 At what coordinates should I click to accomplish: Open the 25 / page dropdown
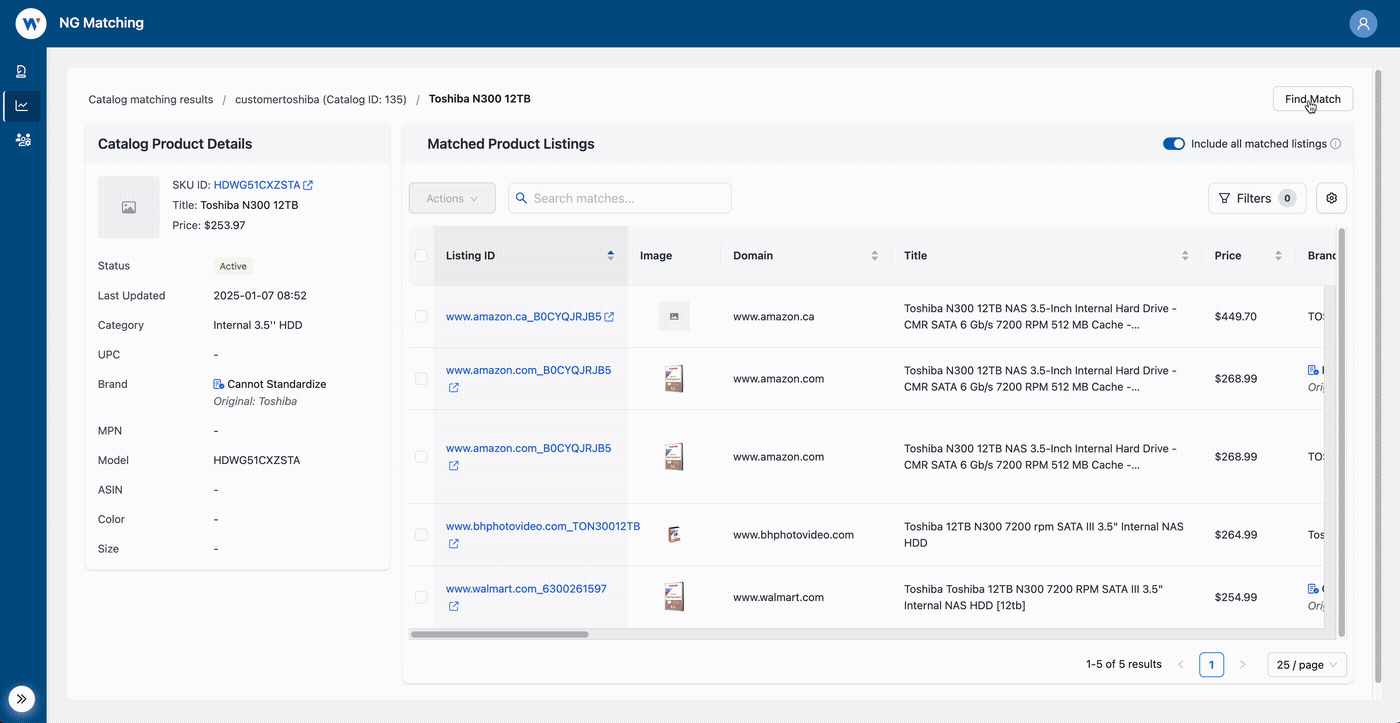(x=1307, y=665)
